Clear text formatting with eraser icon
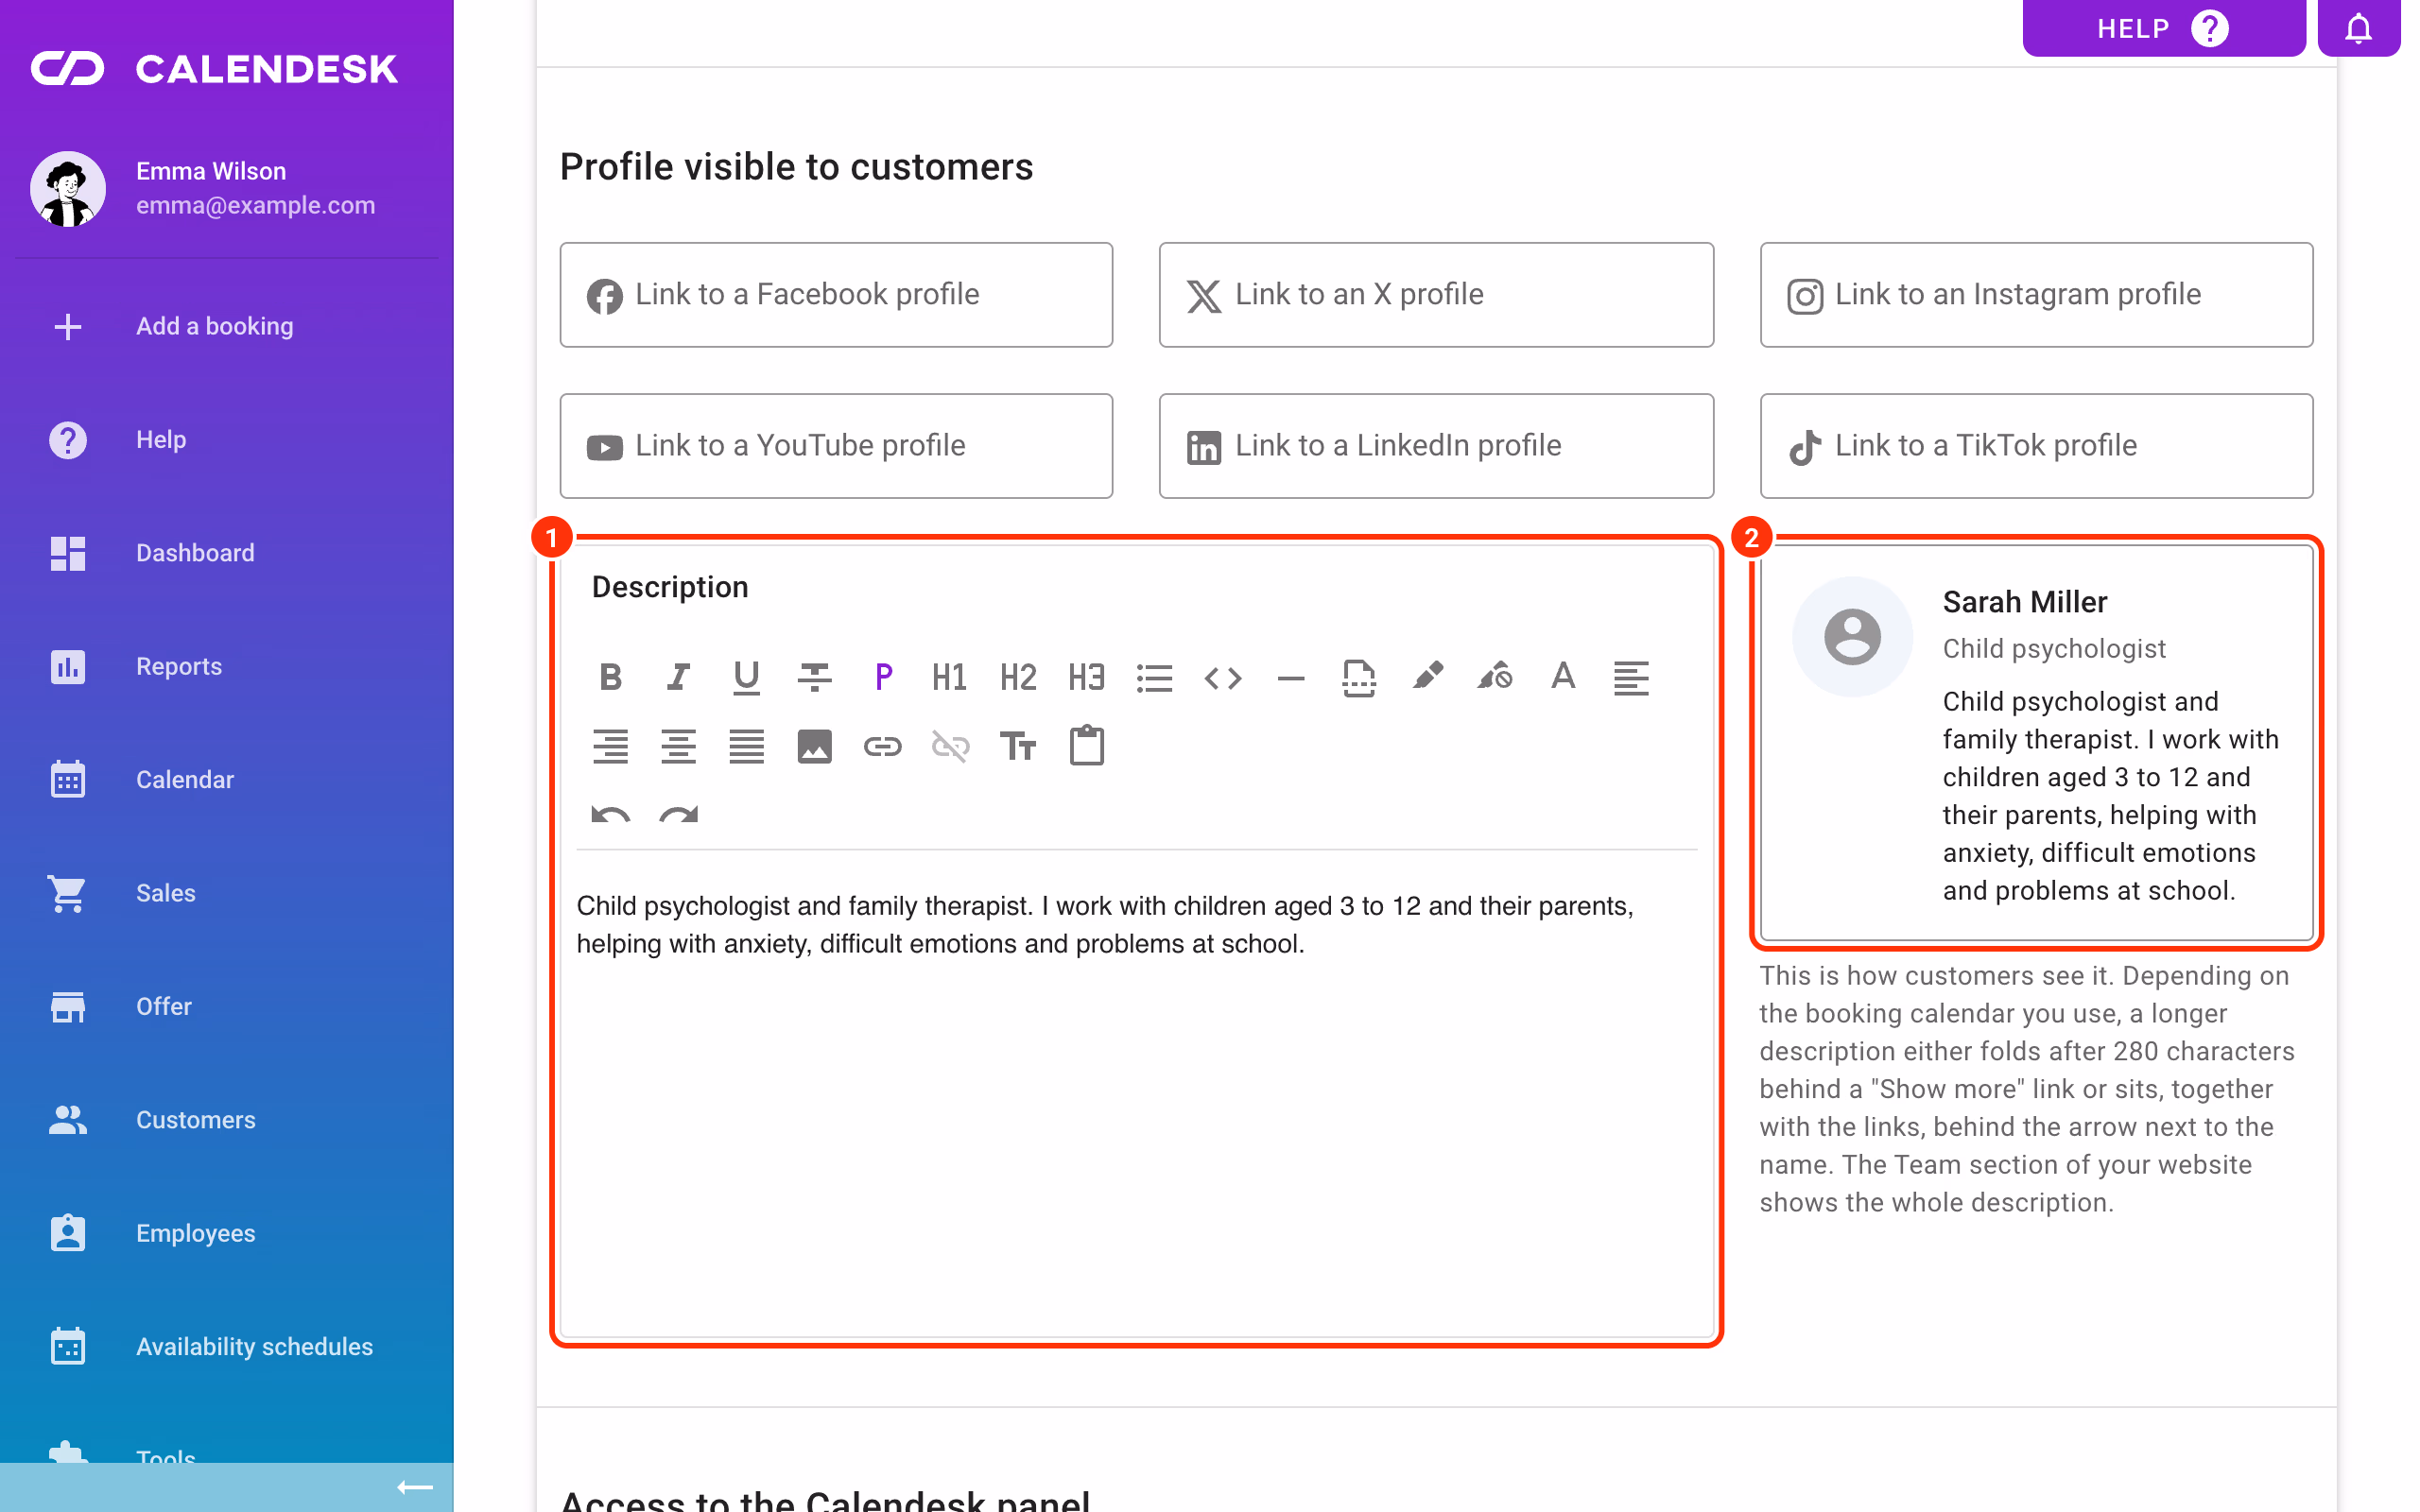The image size is (2420, 1512). 1494,677
